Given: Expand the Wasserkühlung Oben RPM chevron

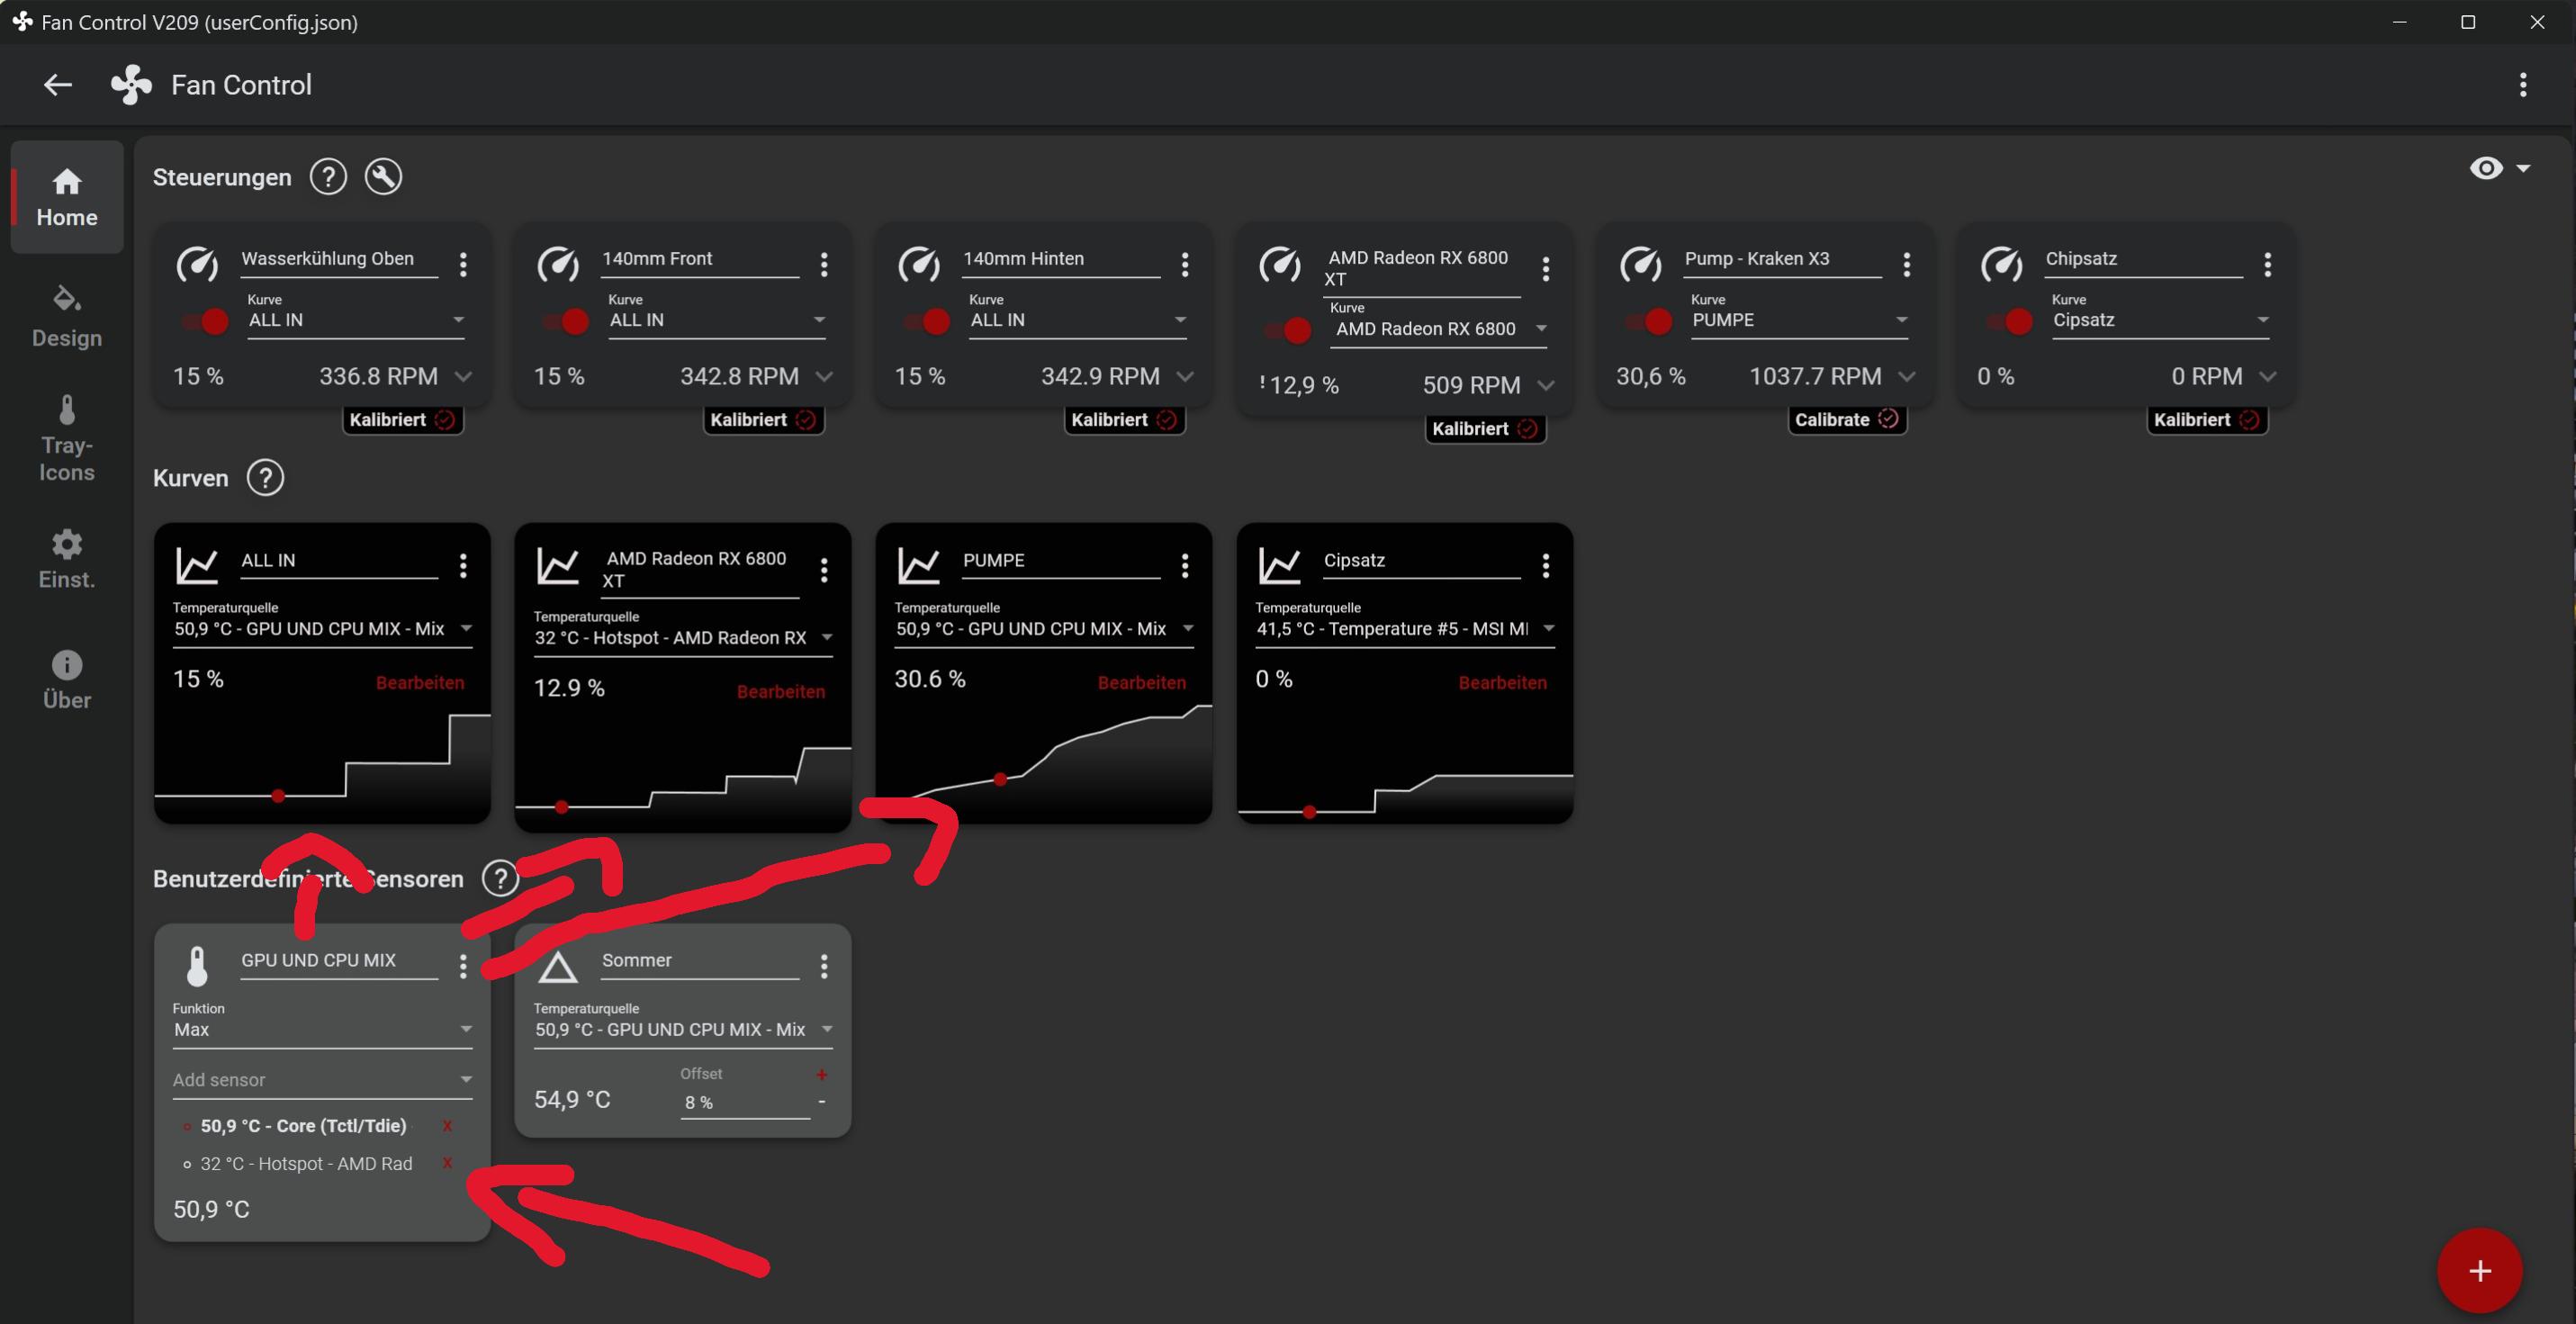Looking at the screenshot, I should [x=463, y=377].
